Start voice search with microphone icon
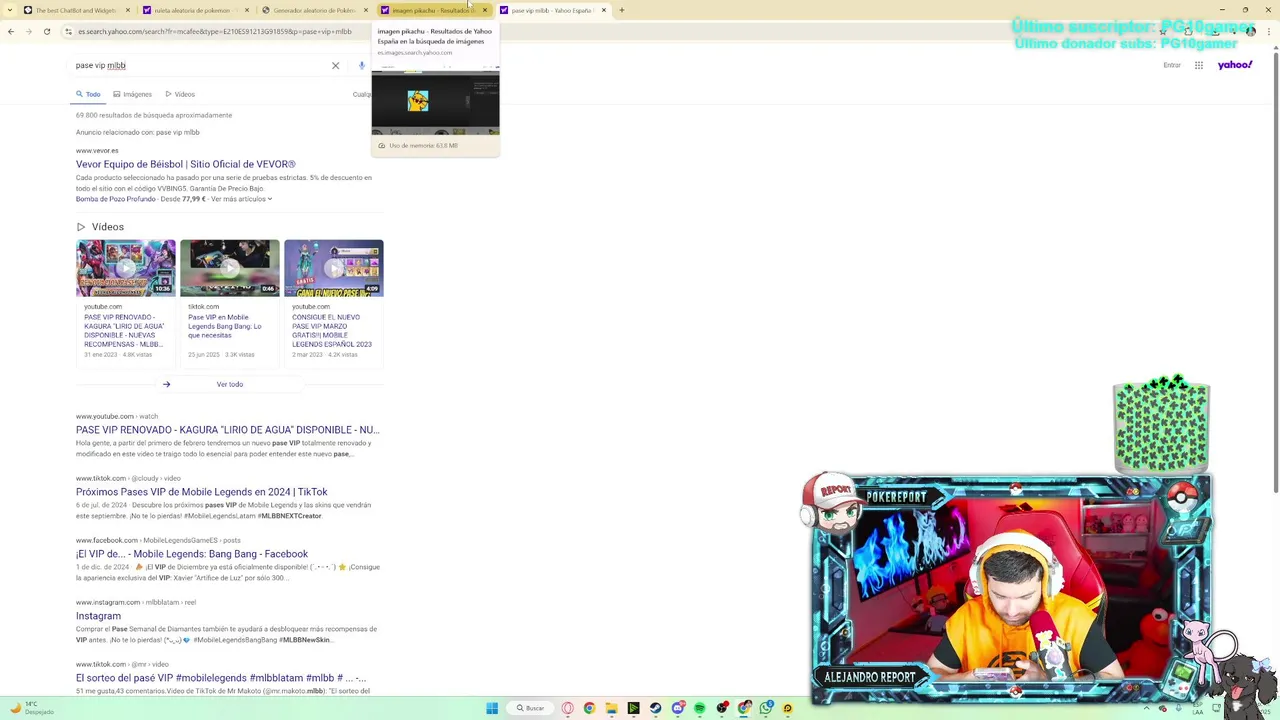The width and height of the screenshot is (1280, 720). click(361, 66)
